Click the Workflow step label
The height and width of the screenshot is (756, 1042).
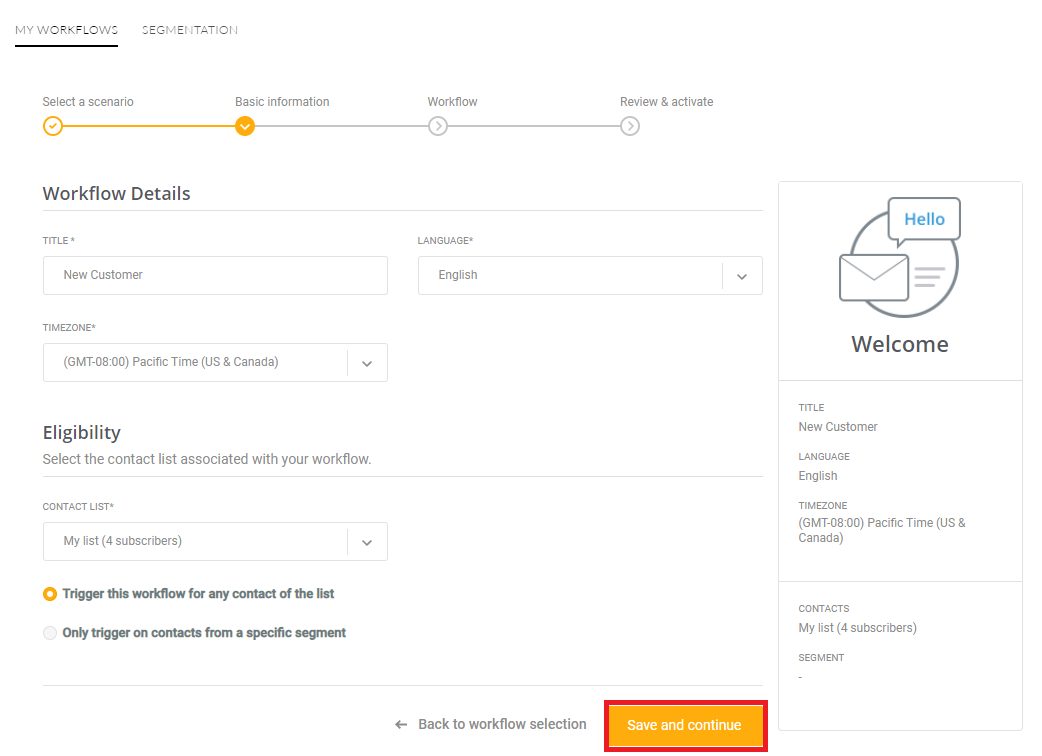coord(452,102)
